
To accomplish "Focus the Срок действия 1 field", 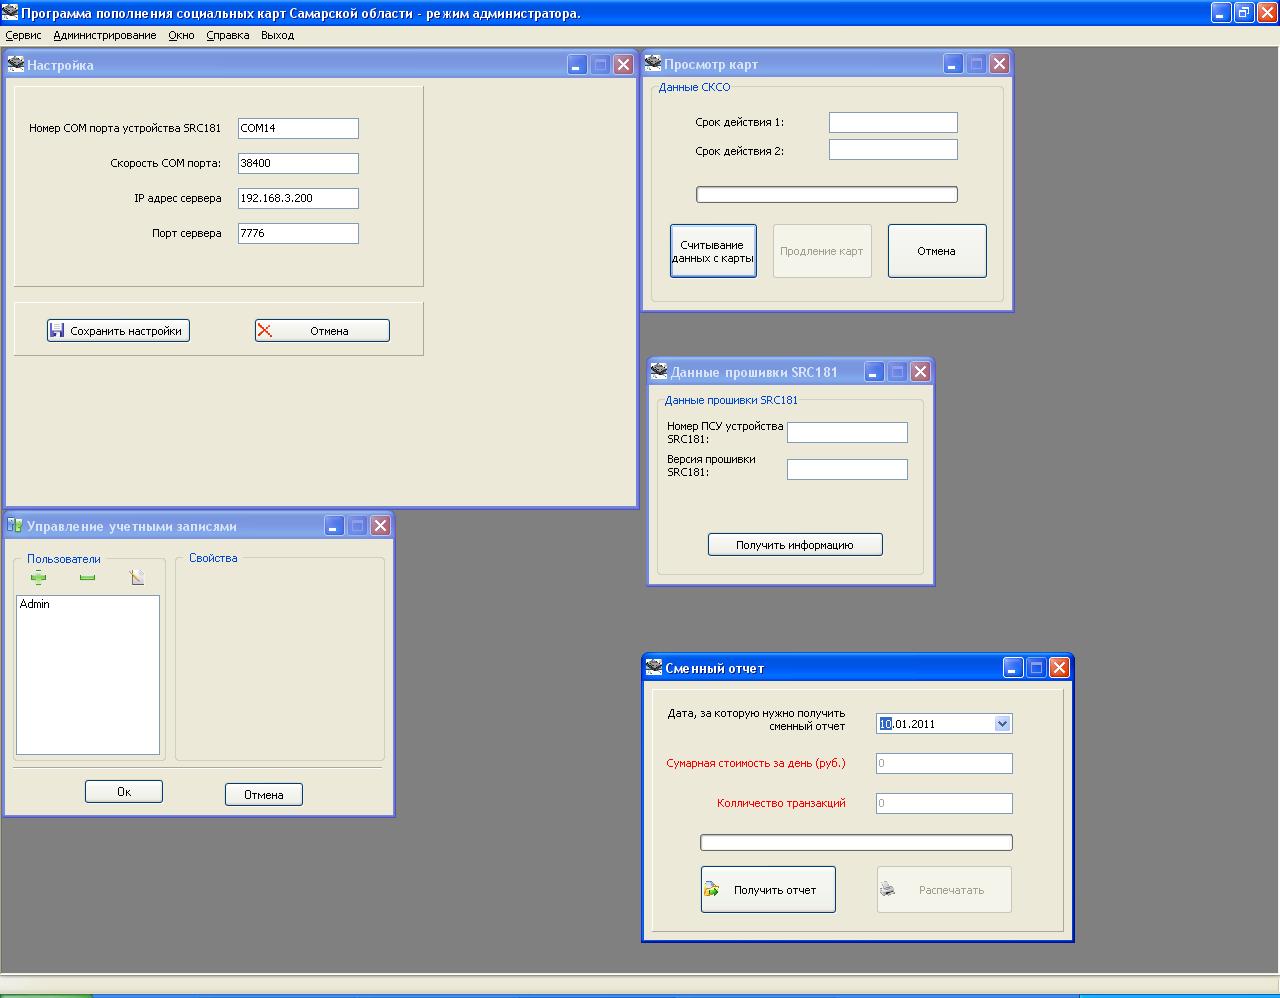I will pos(893,122).
